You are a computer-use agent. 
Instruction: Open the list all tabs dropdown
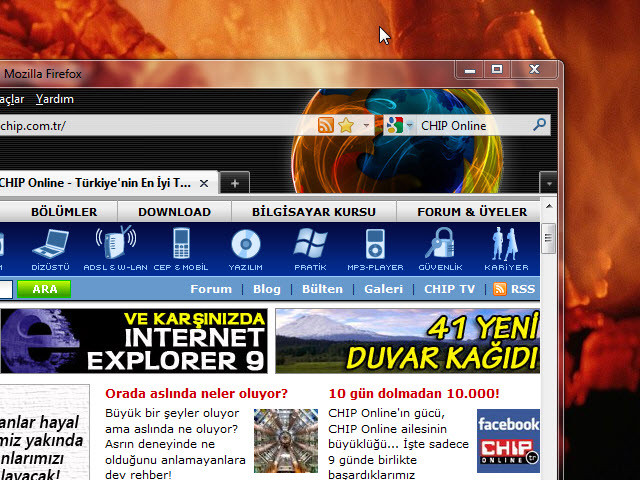(549, 184)
